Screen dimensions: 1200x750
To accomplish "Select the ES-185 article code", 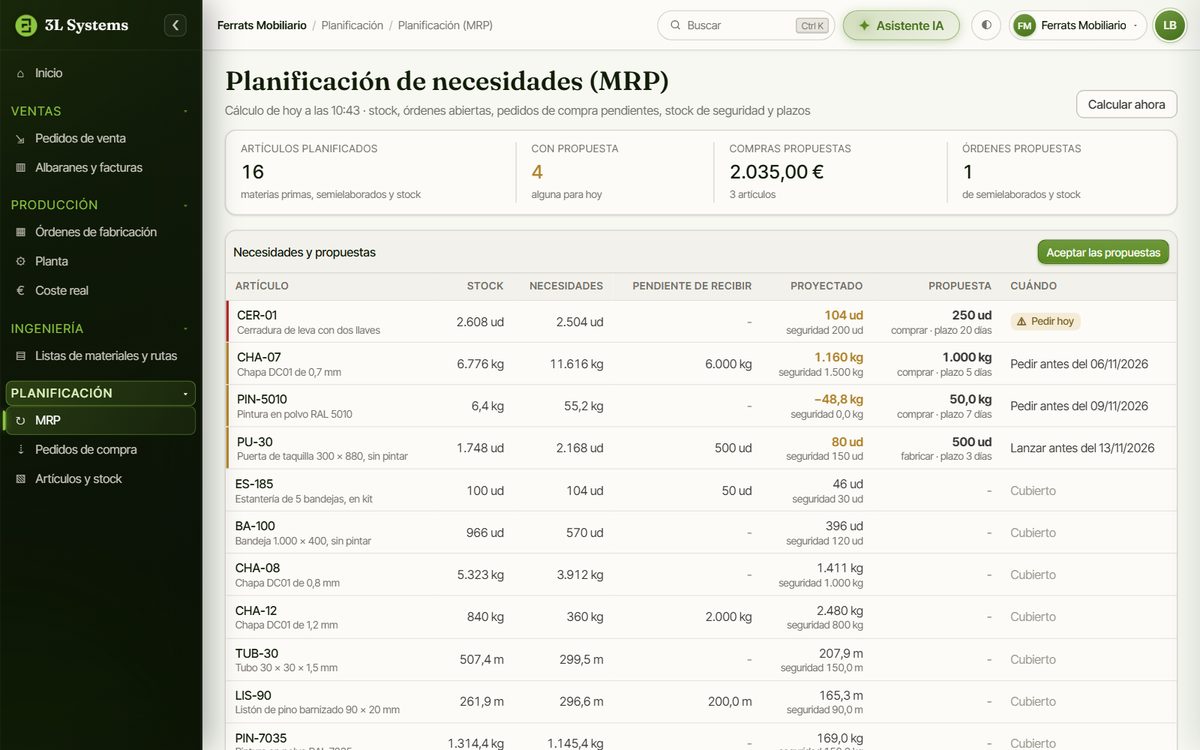I will pyautogui.click(x=254, y=484).
